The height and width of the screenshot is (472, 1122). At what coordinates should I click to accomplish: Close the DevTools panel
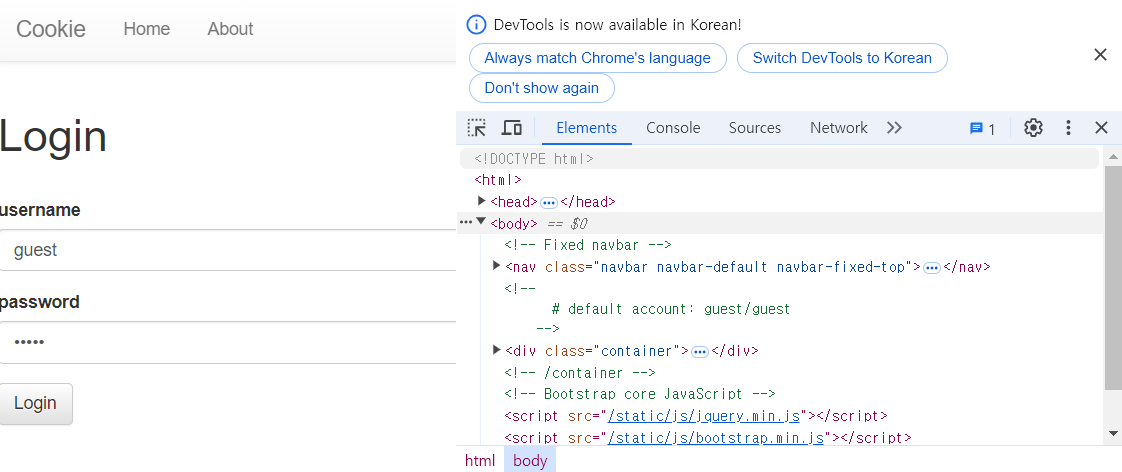click(x=1101, y=128)
